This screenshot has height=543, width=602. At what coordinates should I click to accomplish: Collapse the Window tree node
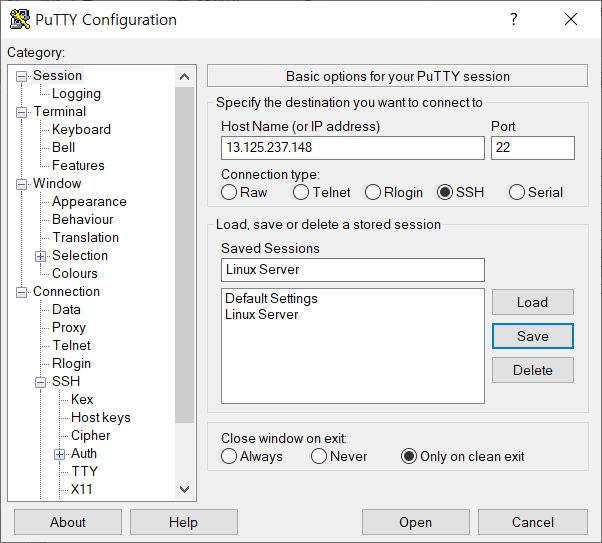[22, 184]
